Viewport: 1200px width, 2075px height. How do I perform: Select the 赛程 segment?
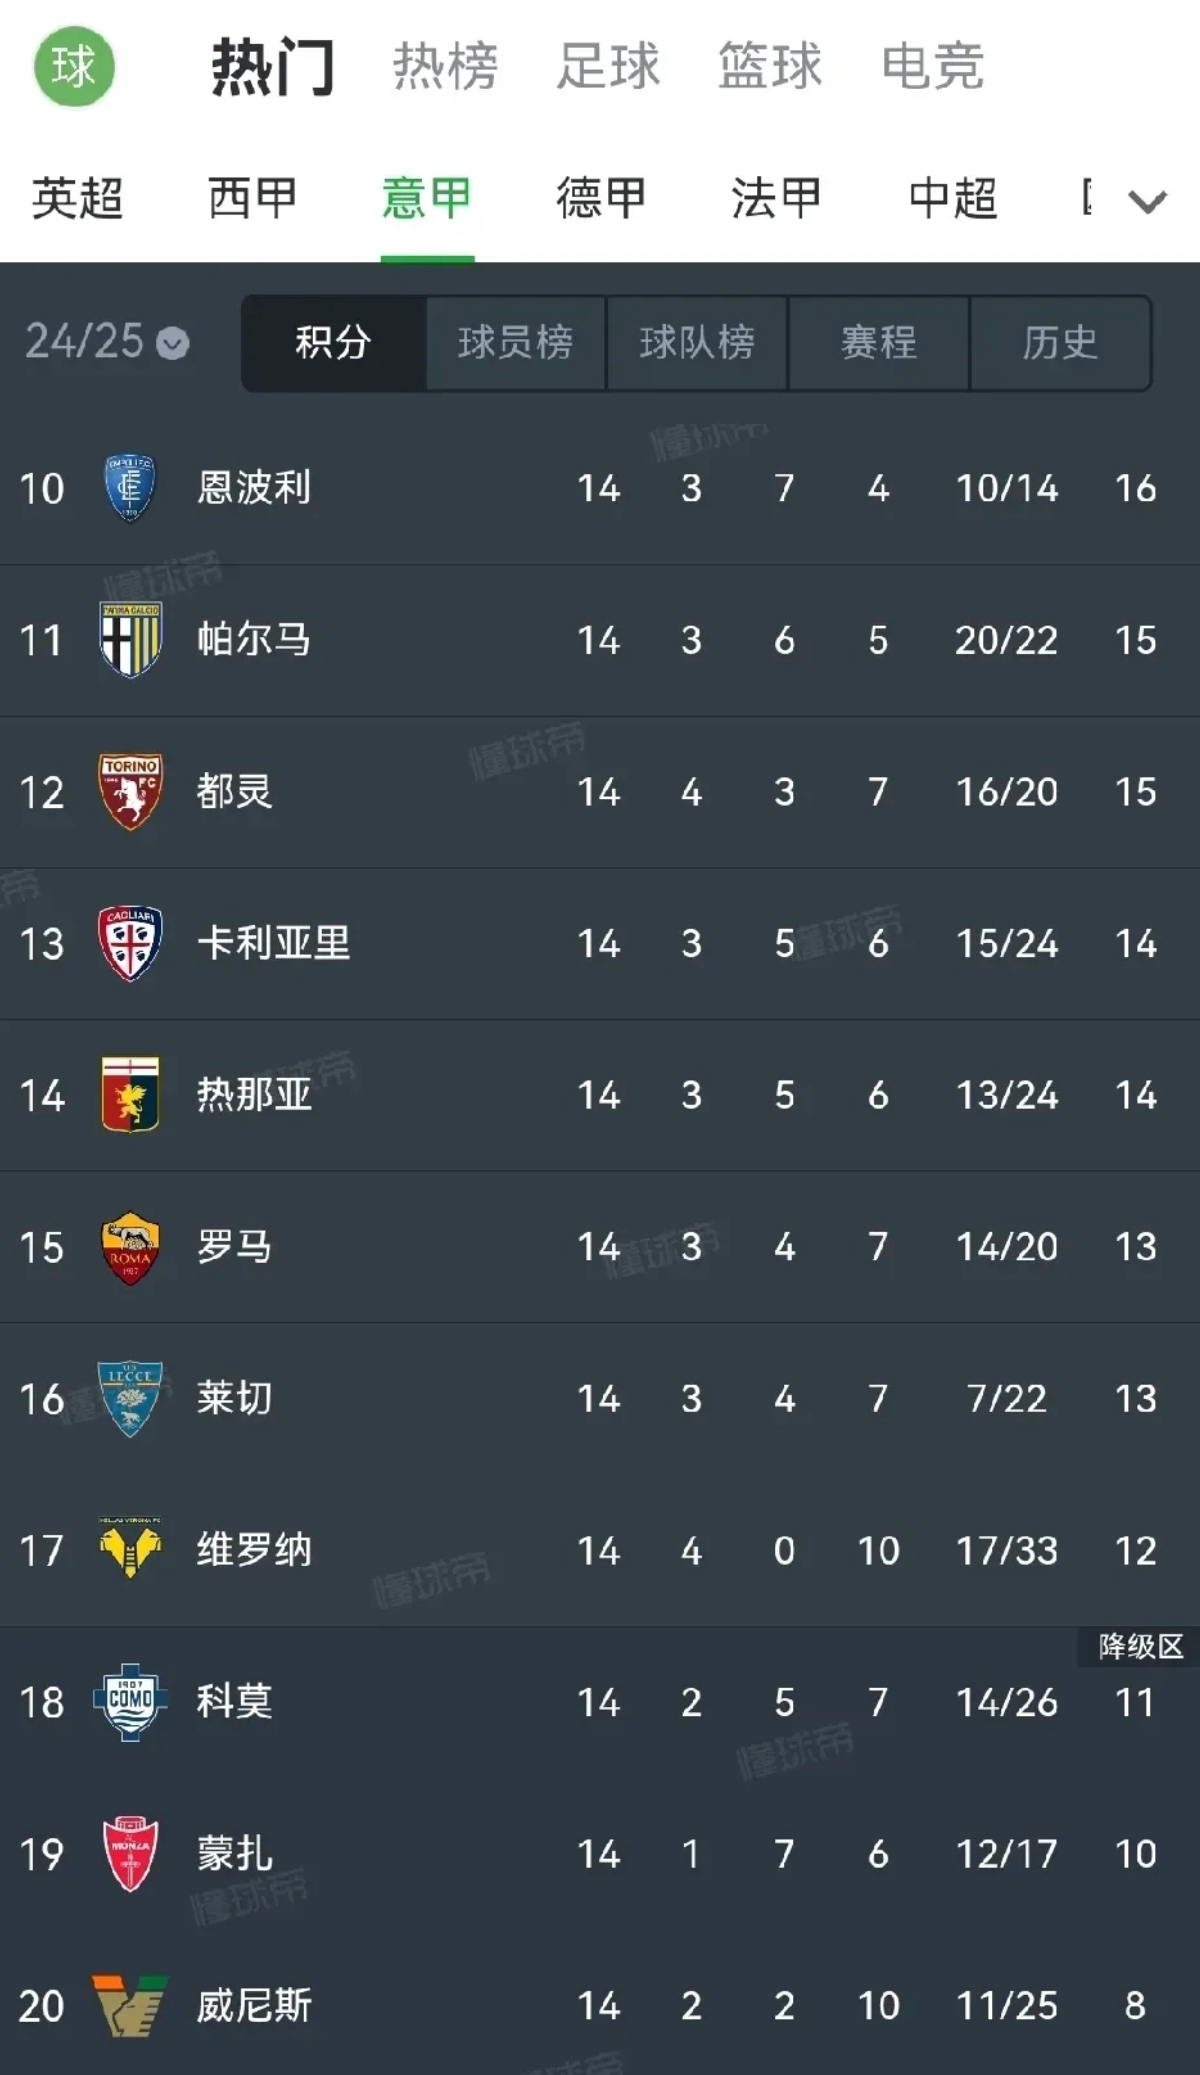pyautogui.click(x=878, y=343)
